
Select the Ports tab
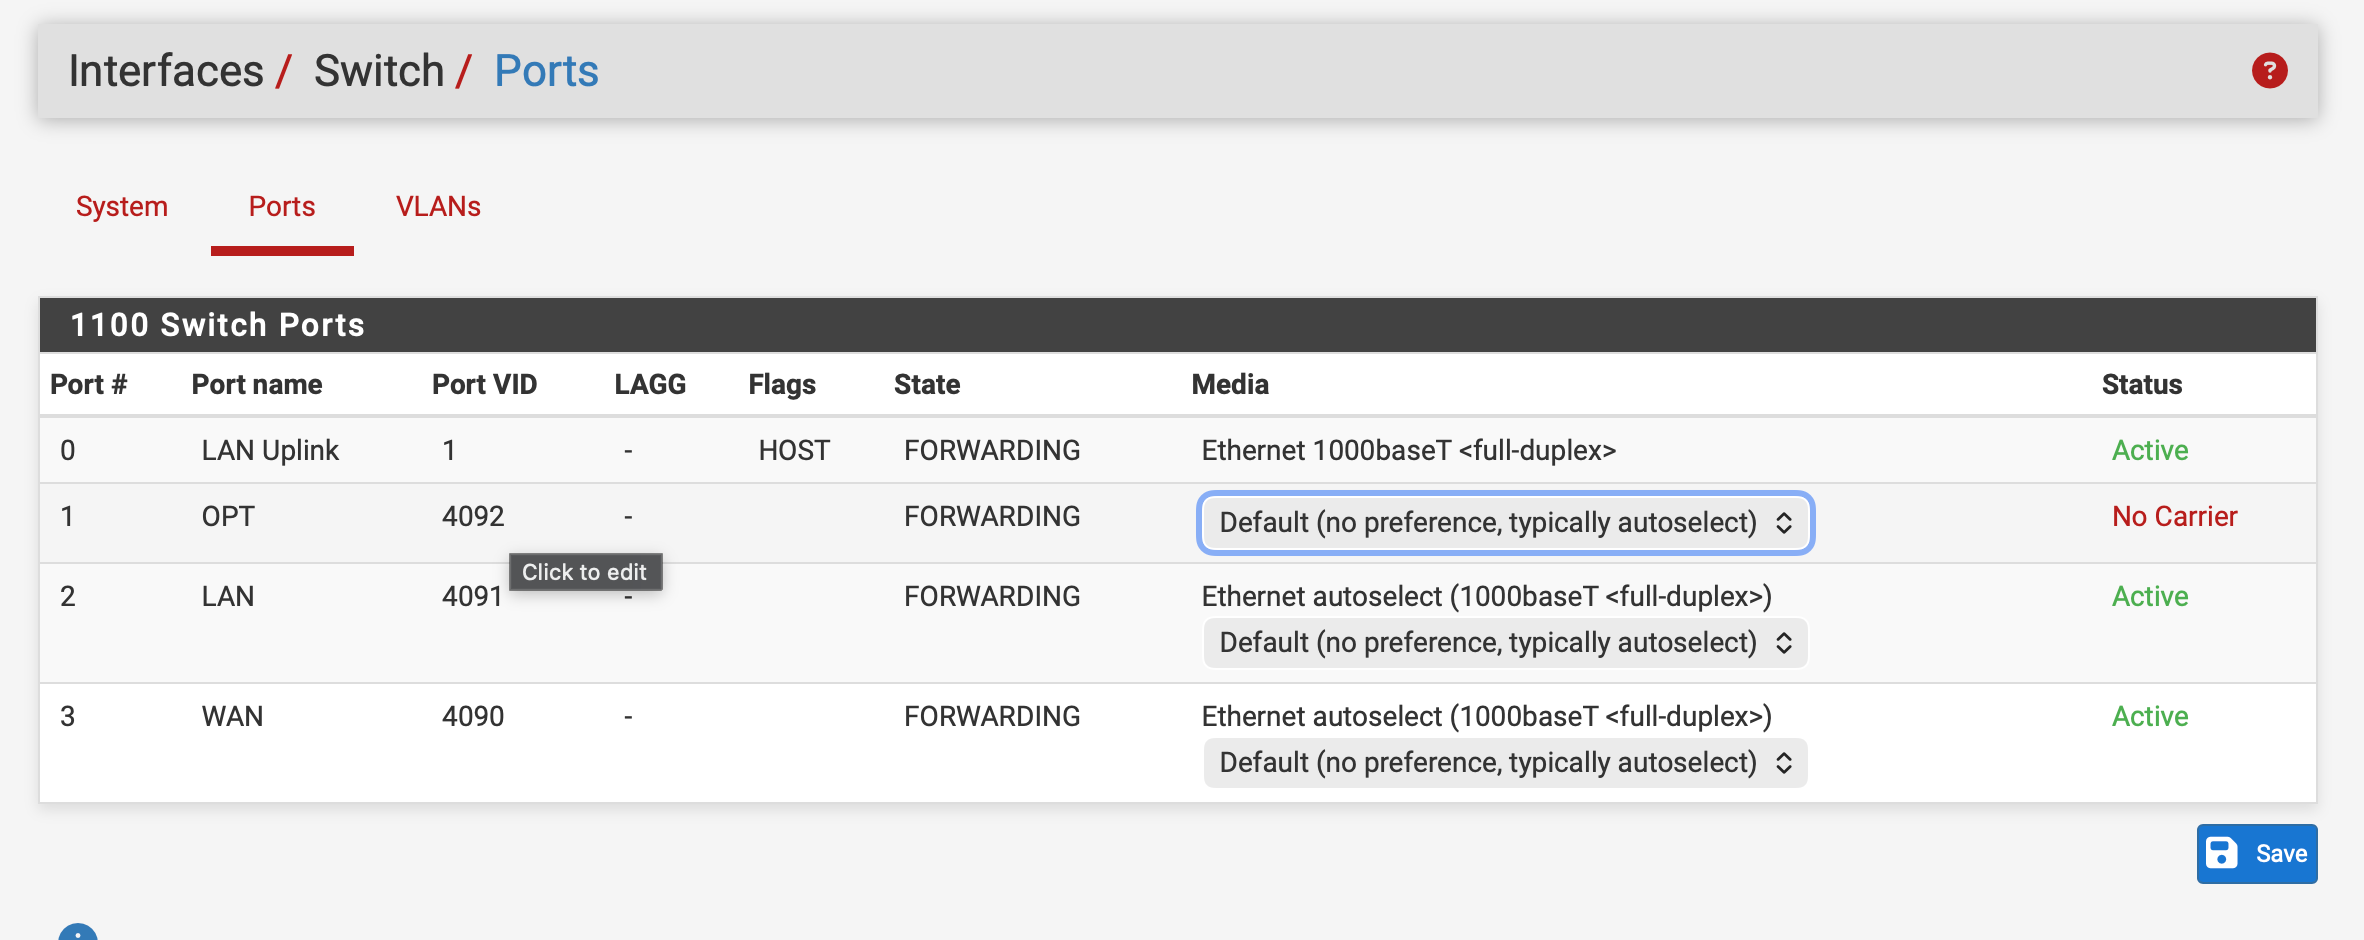282,206
